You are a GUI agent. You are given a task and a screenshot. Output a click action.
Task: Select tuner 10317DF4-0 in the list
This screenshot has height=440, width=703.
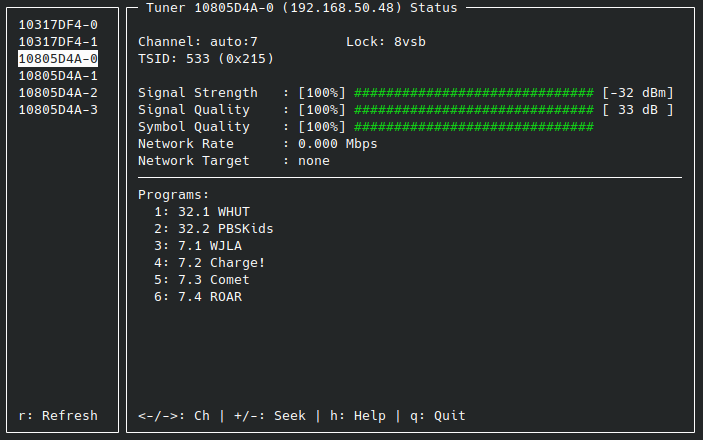(x=58, y=24)
